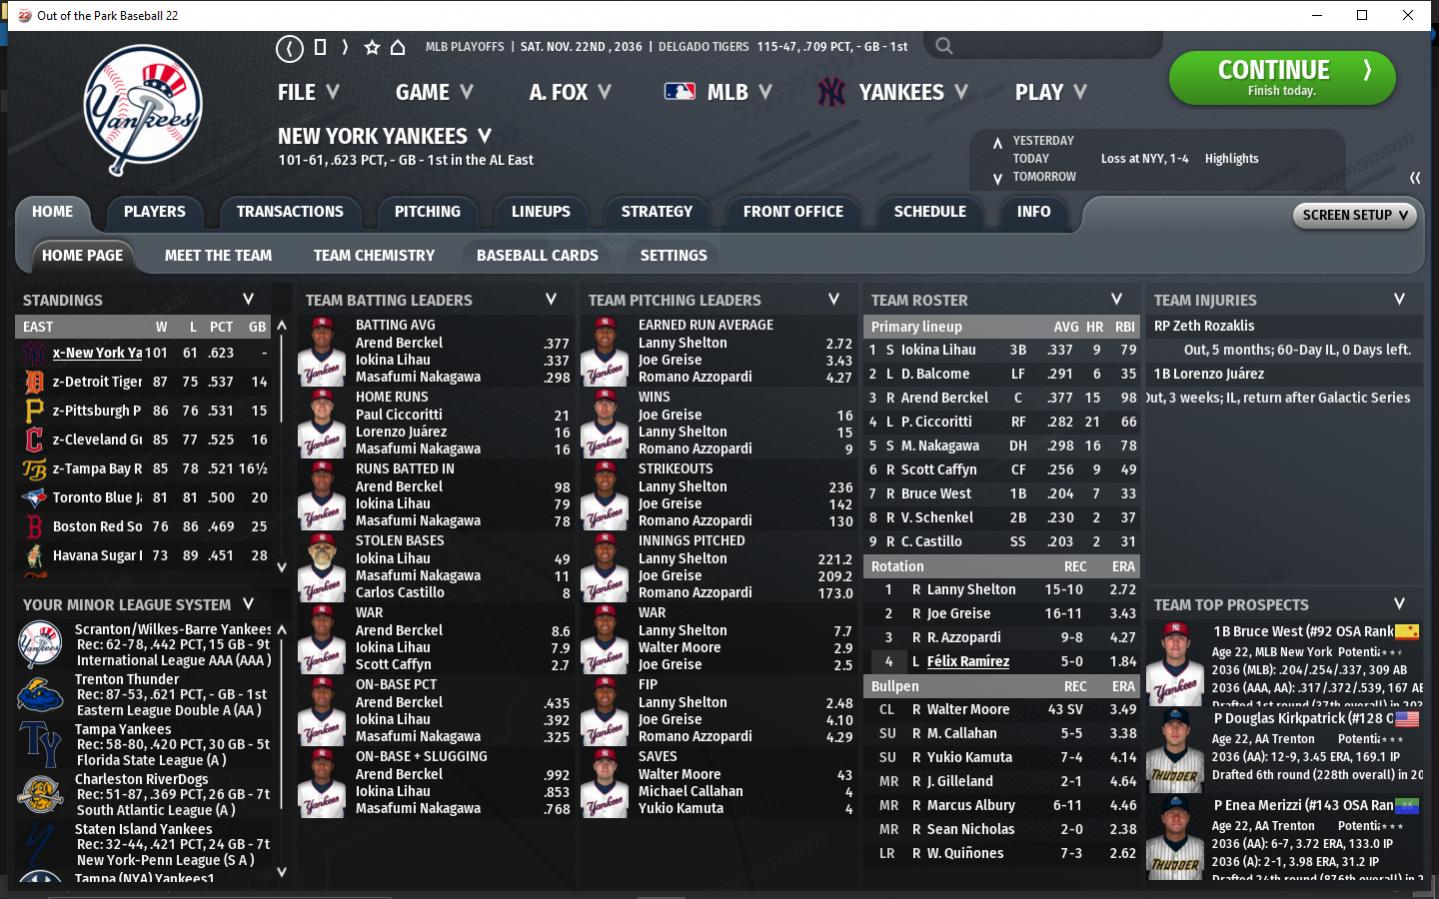Viewport: 1439px width, 899px height.
Task: Go back using the left arrow navigation icon
Action: [290, 47]
